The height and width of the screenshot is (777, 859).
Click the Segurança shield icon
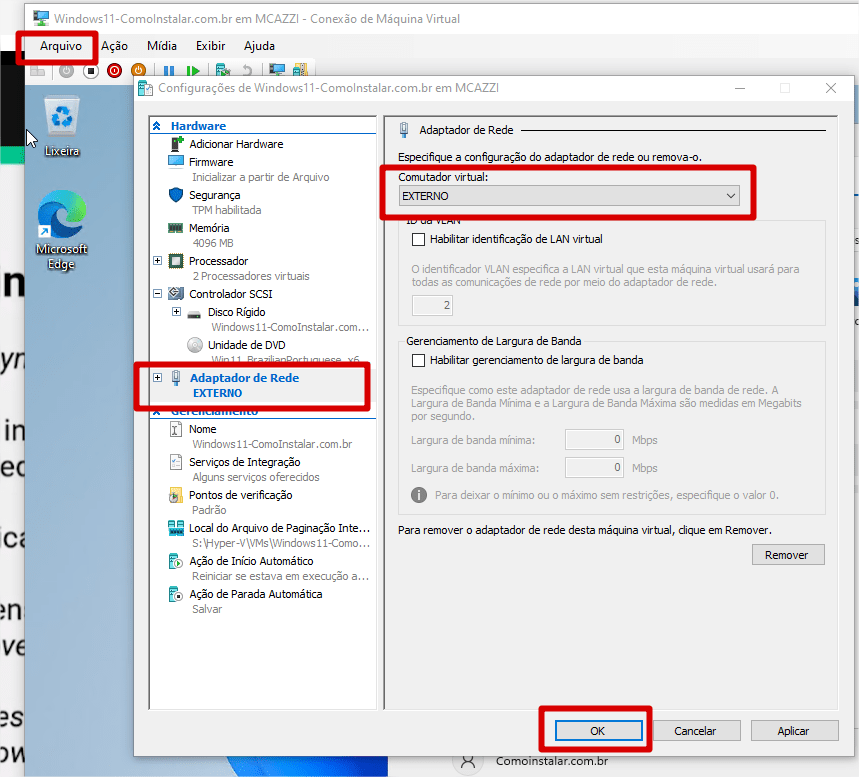(176, 195)
